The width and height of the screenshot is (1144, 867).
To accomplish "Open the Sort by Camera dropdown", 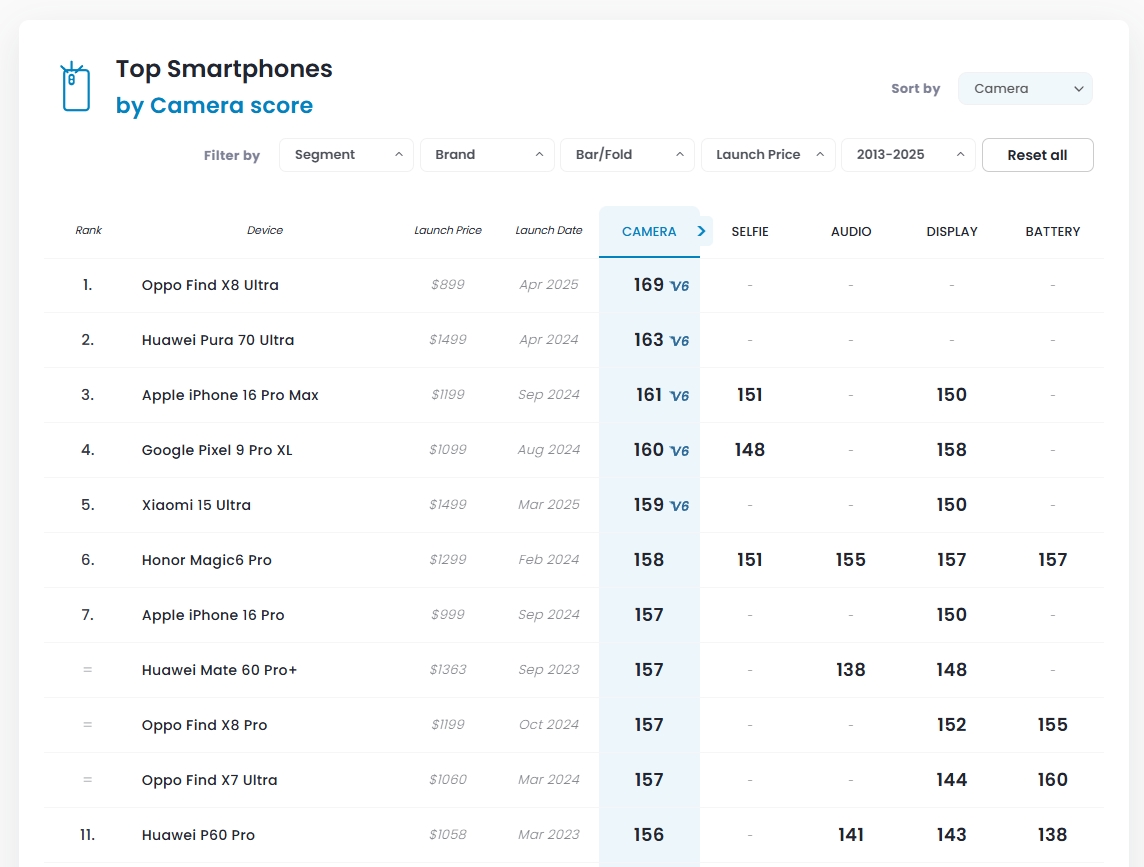I will coord(1025,88).
